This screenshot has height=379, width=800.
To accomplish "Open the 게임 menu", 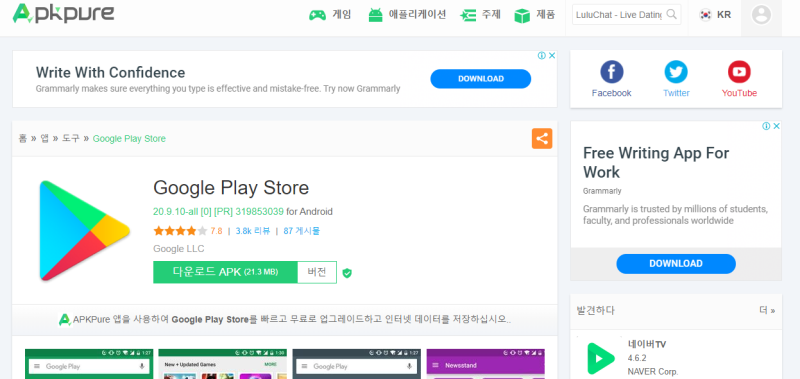I will point(342,15).
